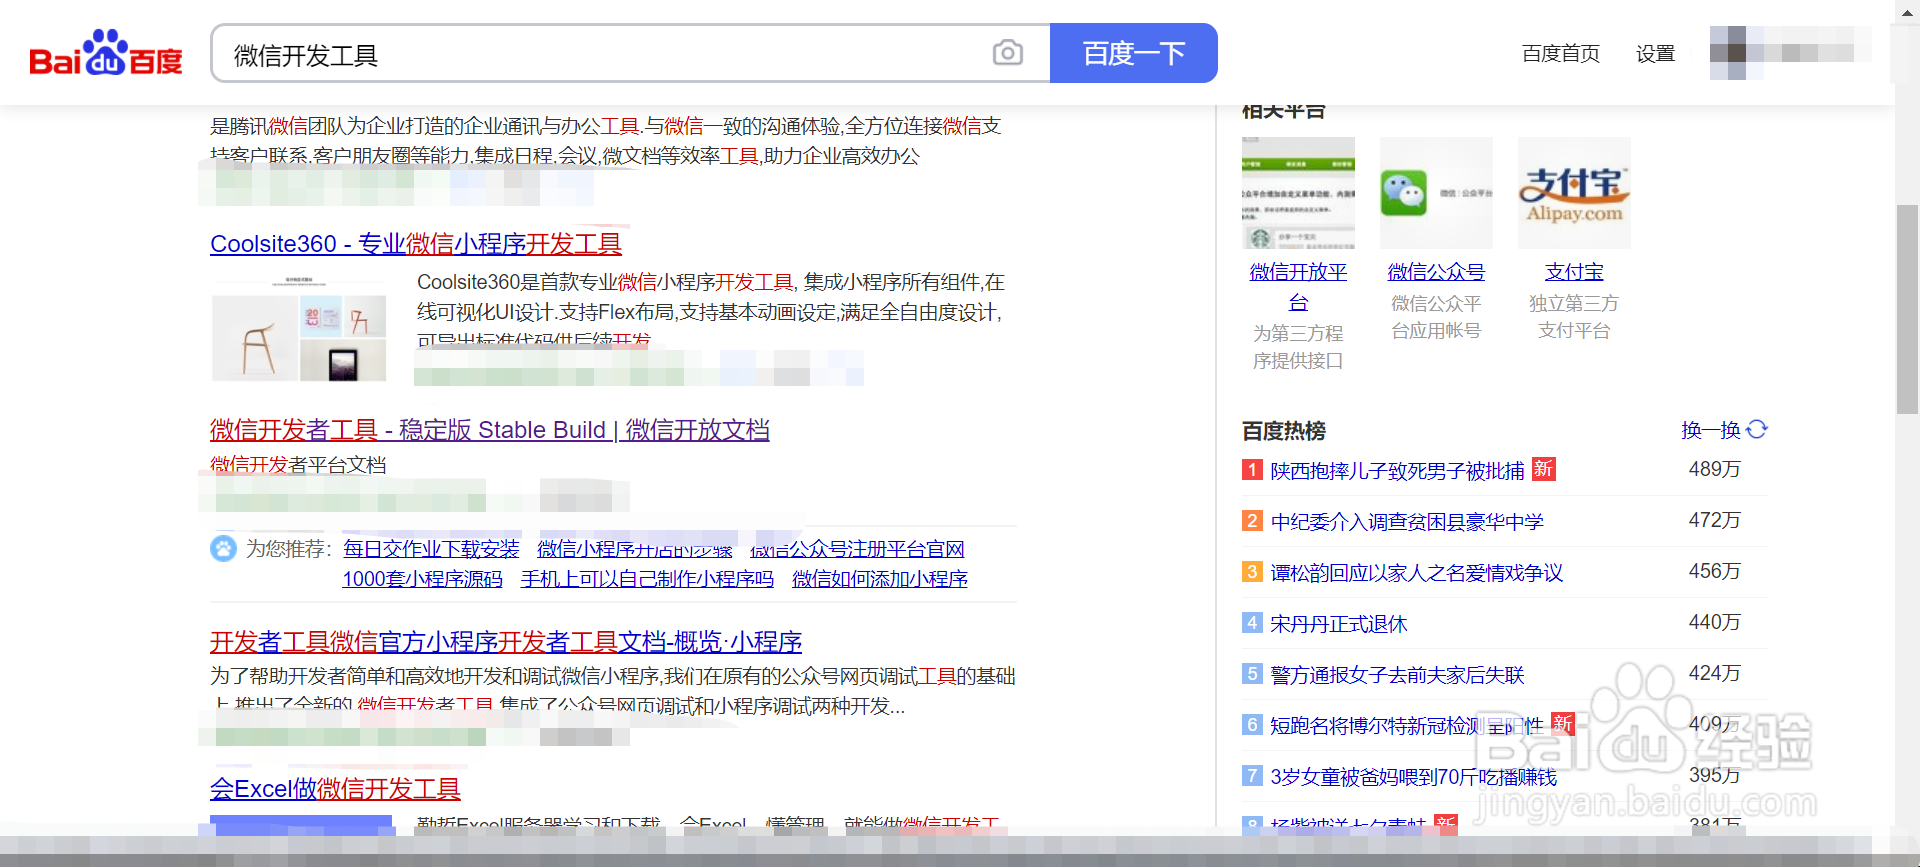Image resolution: width=1920 pixels, height=867 pixels.
Task: Click recommended 微信公众号注册平台官网 link
Action: pos(857,549)
